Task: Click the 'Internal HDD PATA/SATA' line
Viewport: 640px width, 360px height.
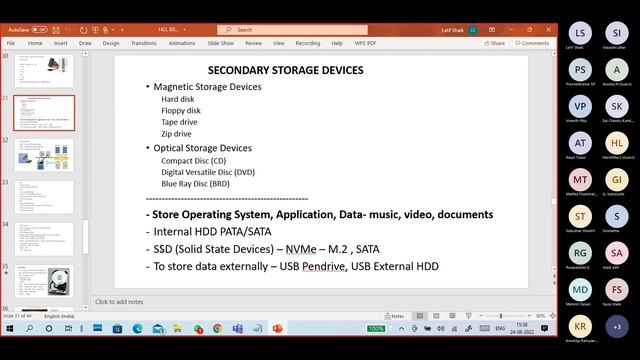Action: [212, 231]
